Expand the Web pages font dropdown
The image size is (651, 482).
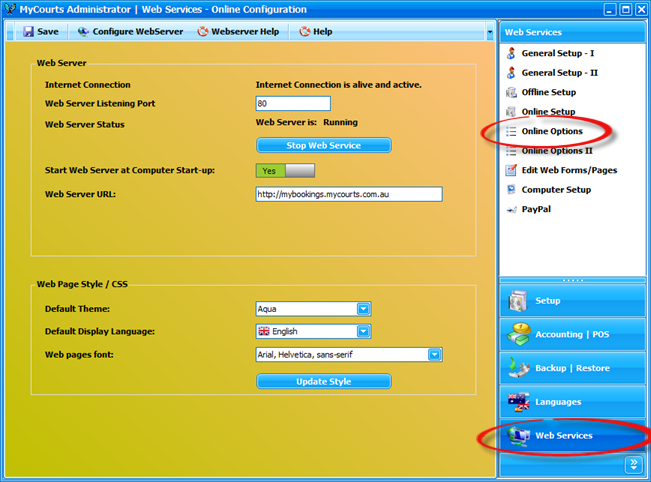click(x=435, y=354)
